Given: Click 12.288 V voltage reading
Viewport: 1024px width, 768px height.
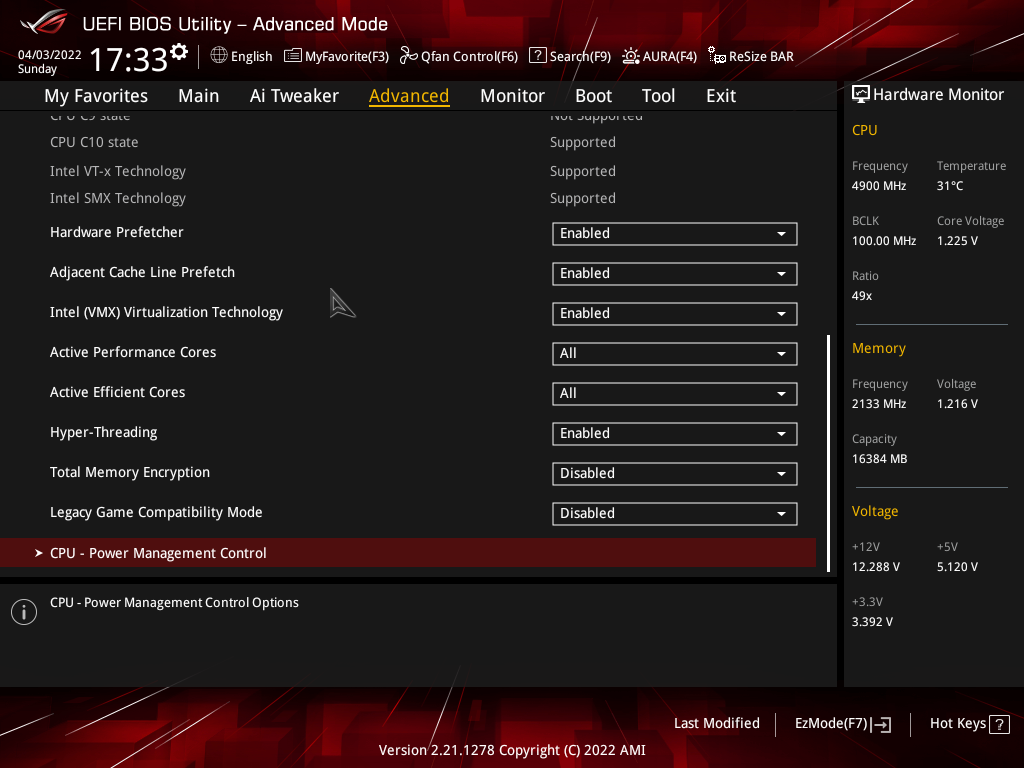Looking at the screenshot, I should 876,567.
